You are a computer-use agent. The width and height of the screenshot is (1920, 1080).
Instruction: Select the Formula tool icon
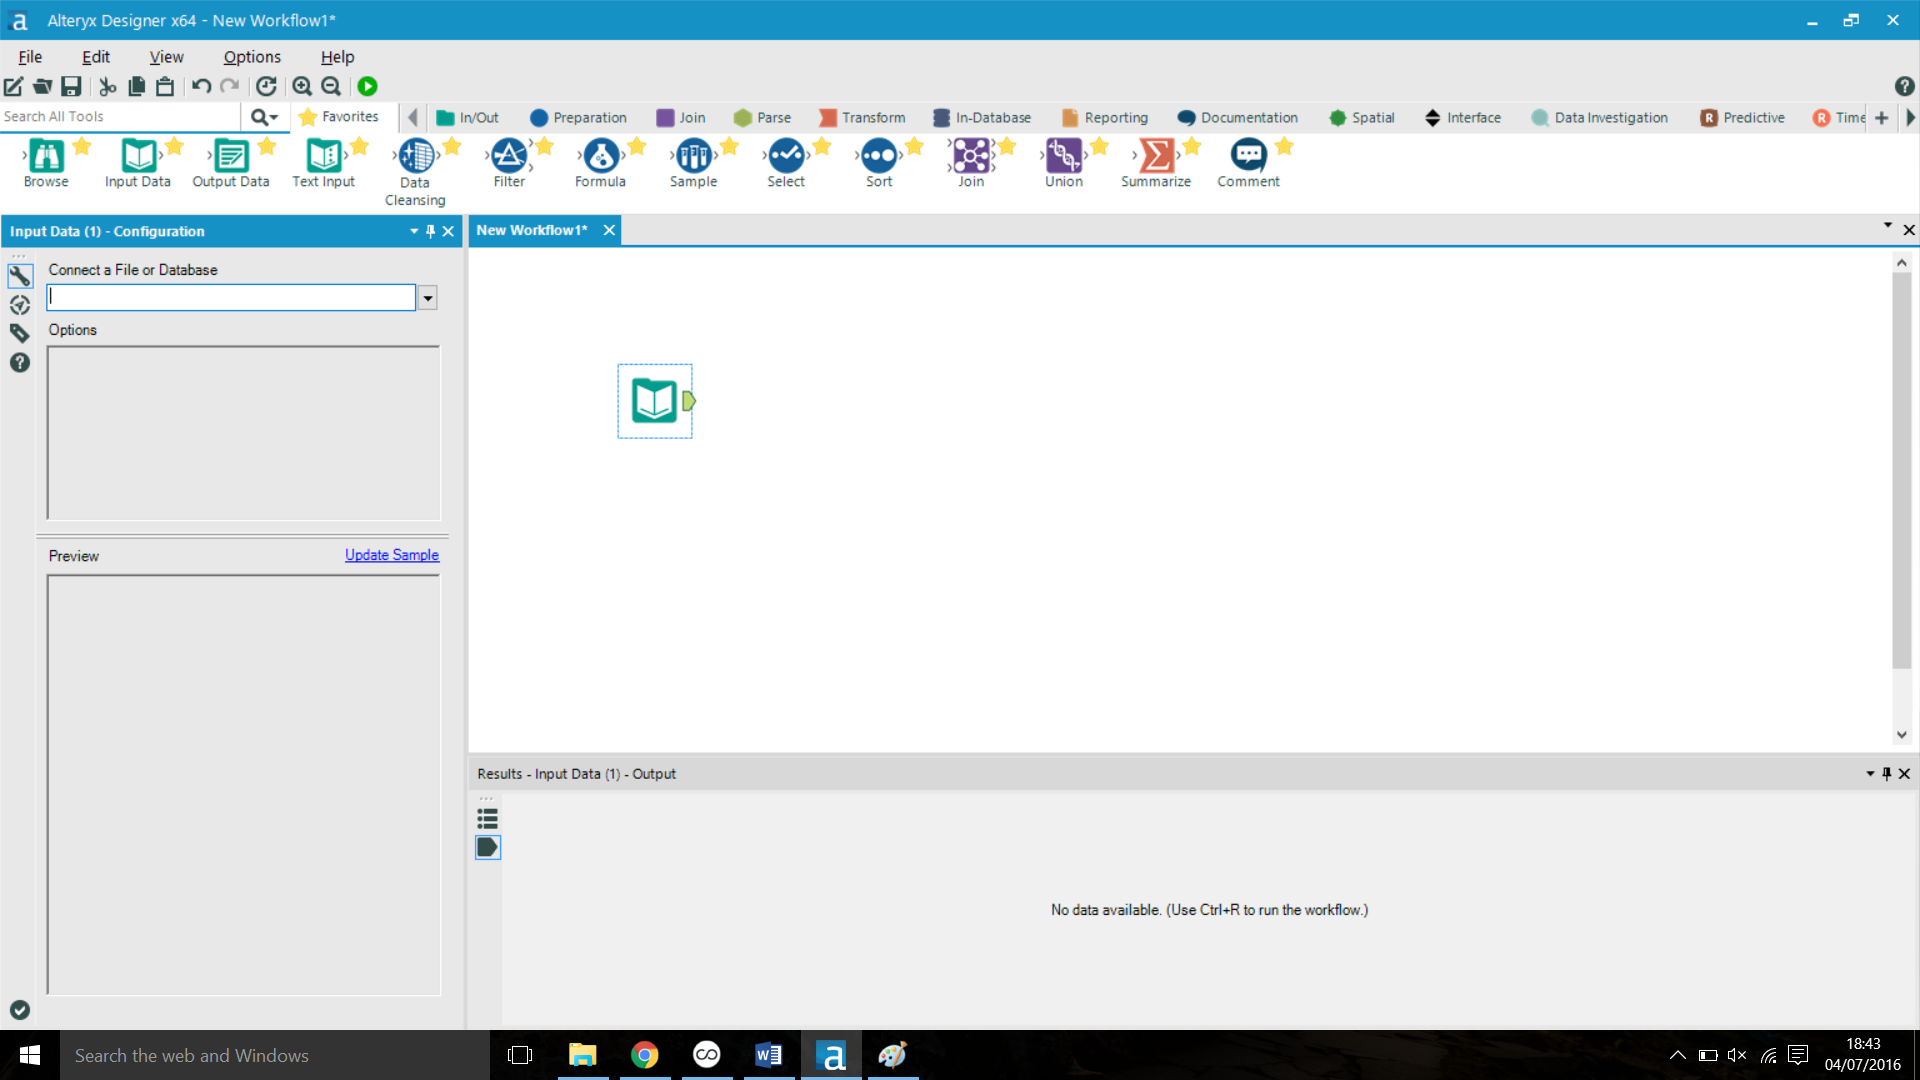(x=600, y=157)
